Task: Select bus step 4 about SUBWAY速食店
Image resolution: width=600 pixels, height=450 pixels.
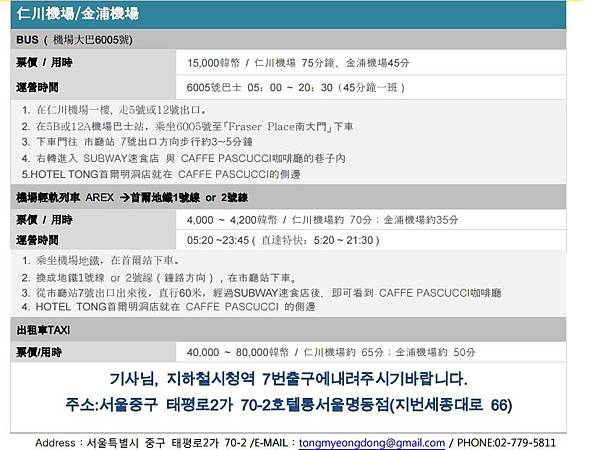Action: pos(183,158)
